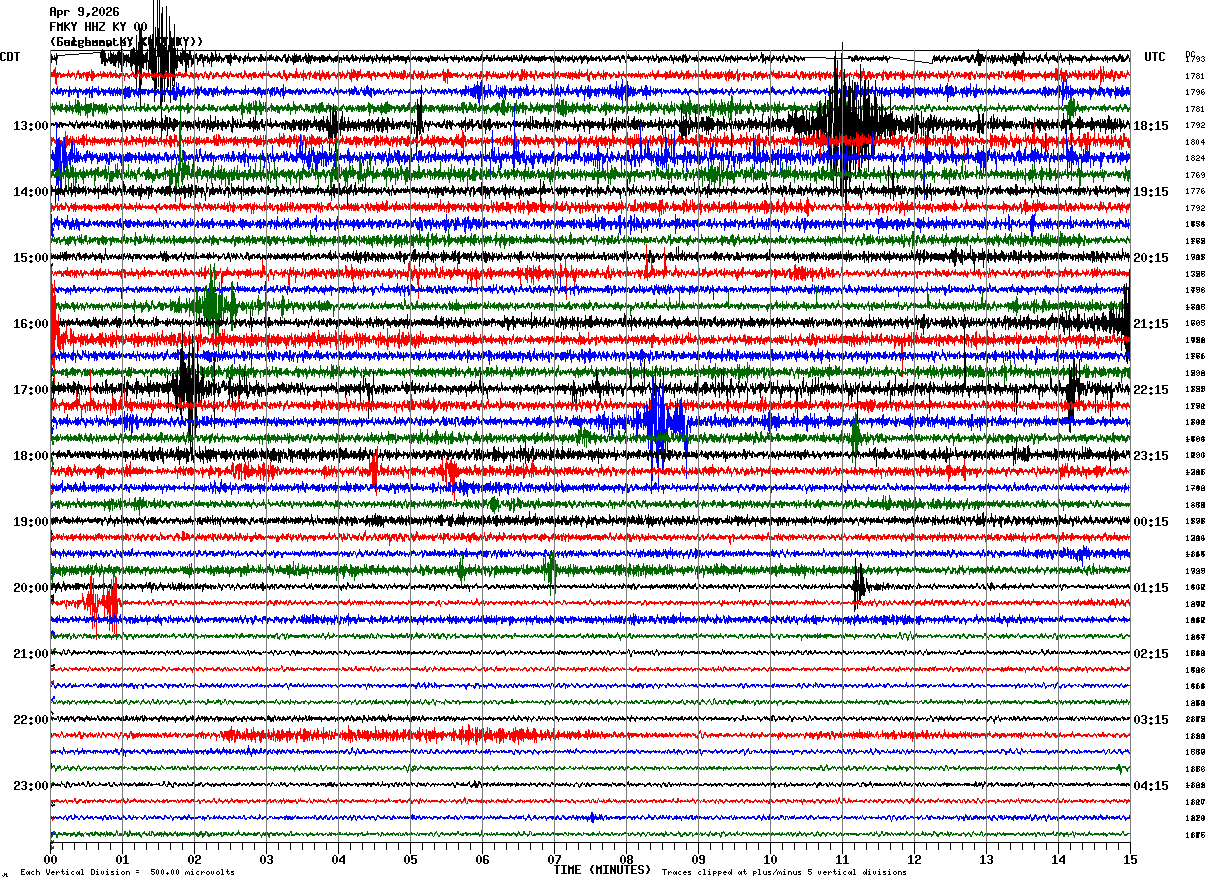Select the 14:00 CDT time label

coord(30,192)
